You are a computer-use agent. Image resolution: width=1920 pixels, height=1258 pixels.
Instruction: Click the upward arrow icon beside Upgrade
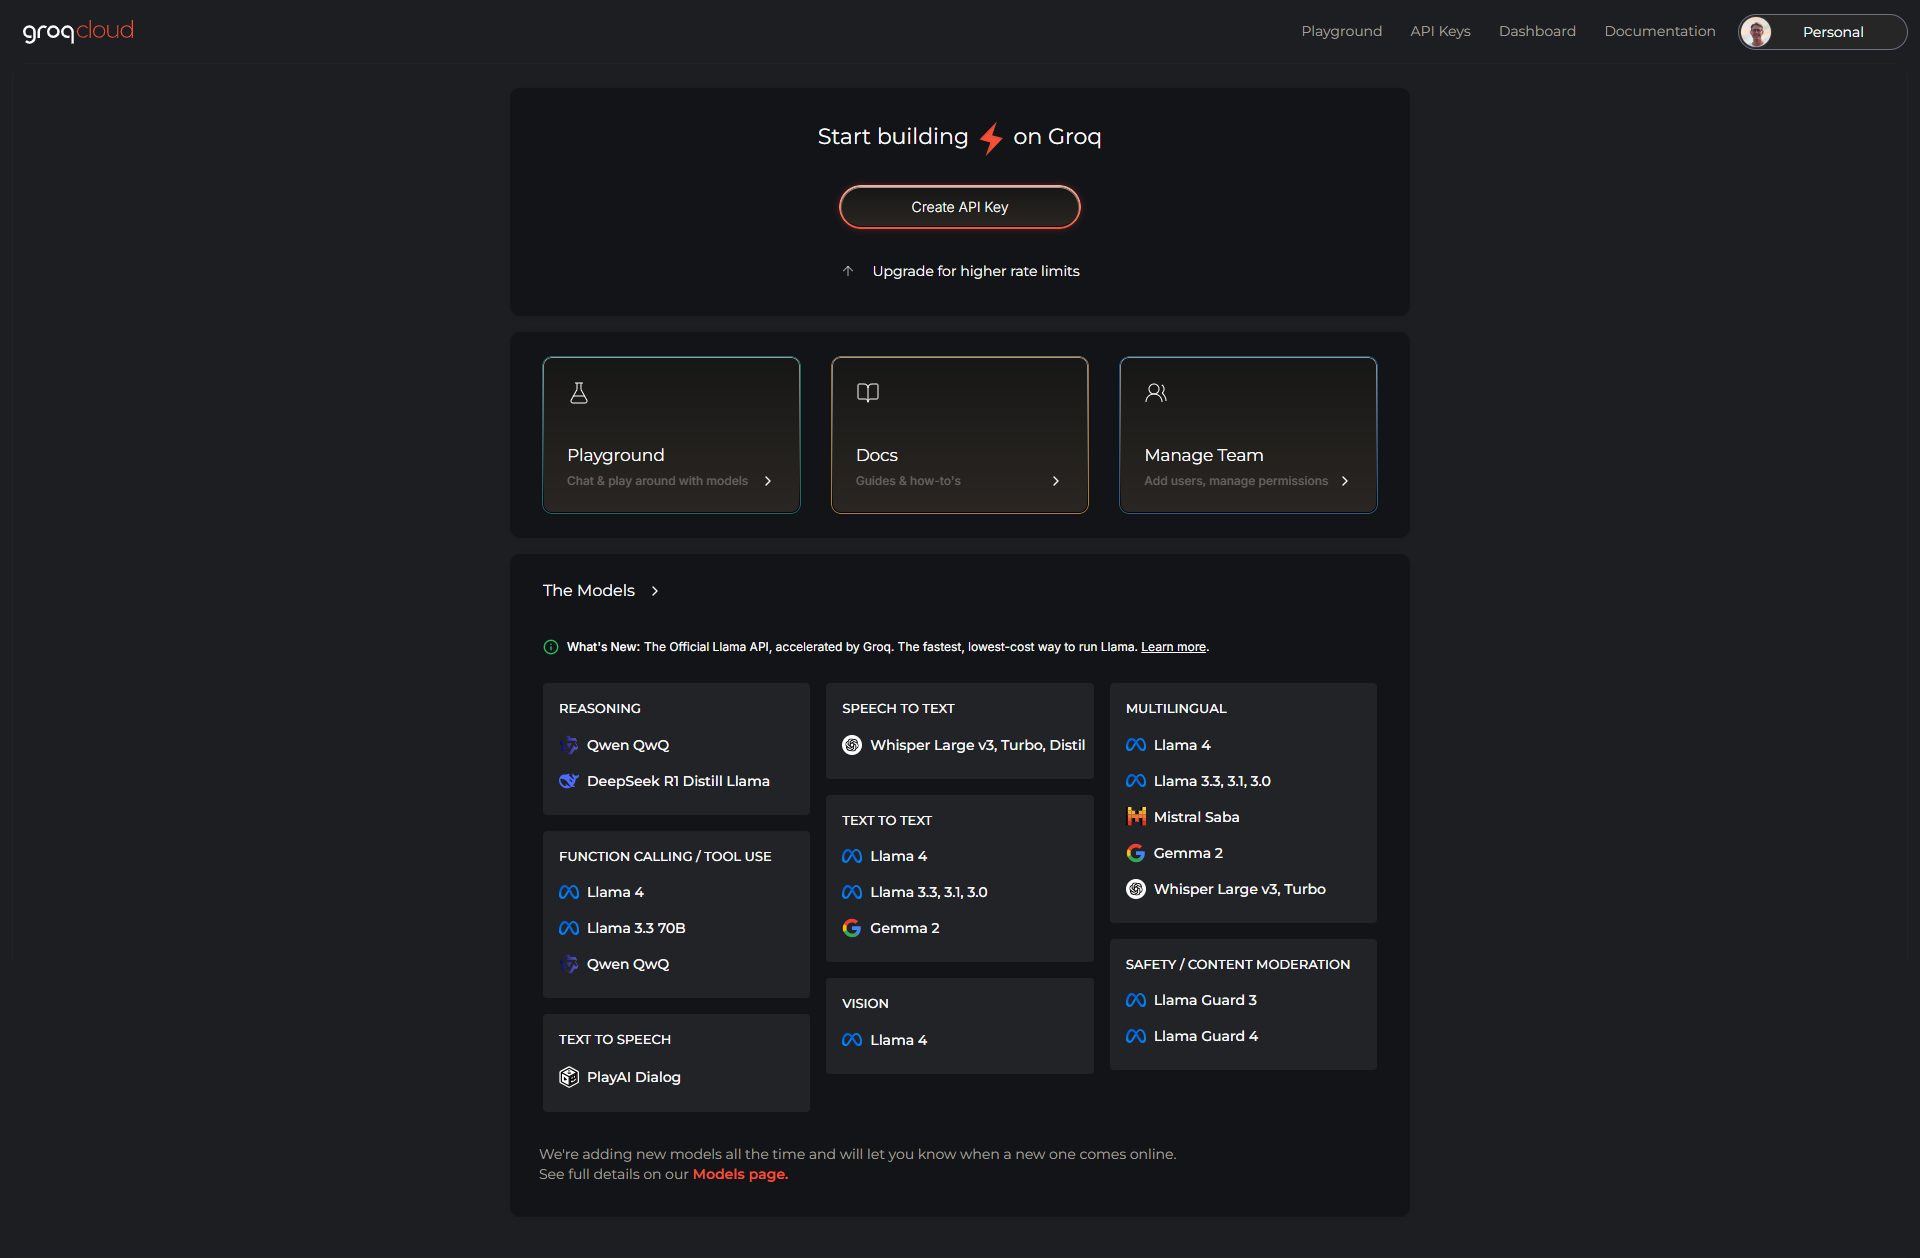pos(848,271)
